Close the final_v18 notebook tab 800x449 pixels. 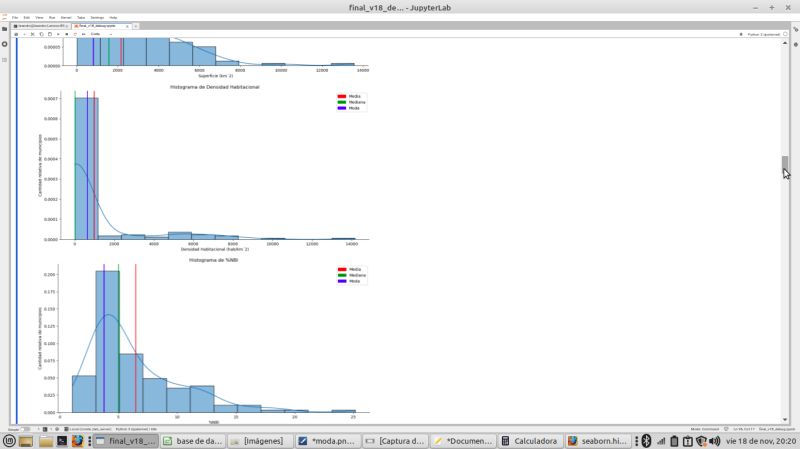pyautogui.click(x=128, y=26)
